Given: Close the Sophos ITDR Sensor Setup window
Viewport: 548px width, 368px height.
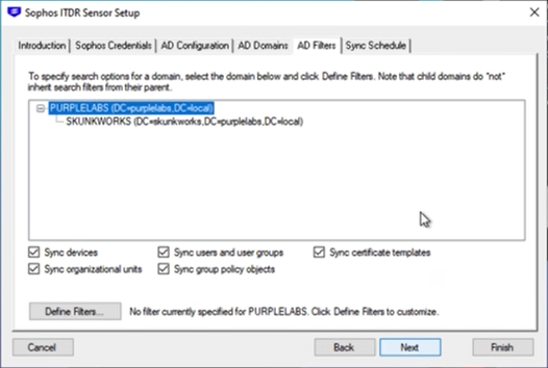Looking at the screenshot, I should click(x=534, y=13).
